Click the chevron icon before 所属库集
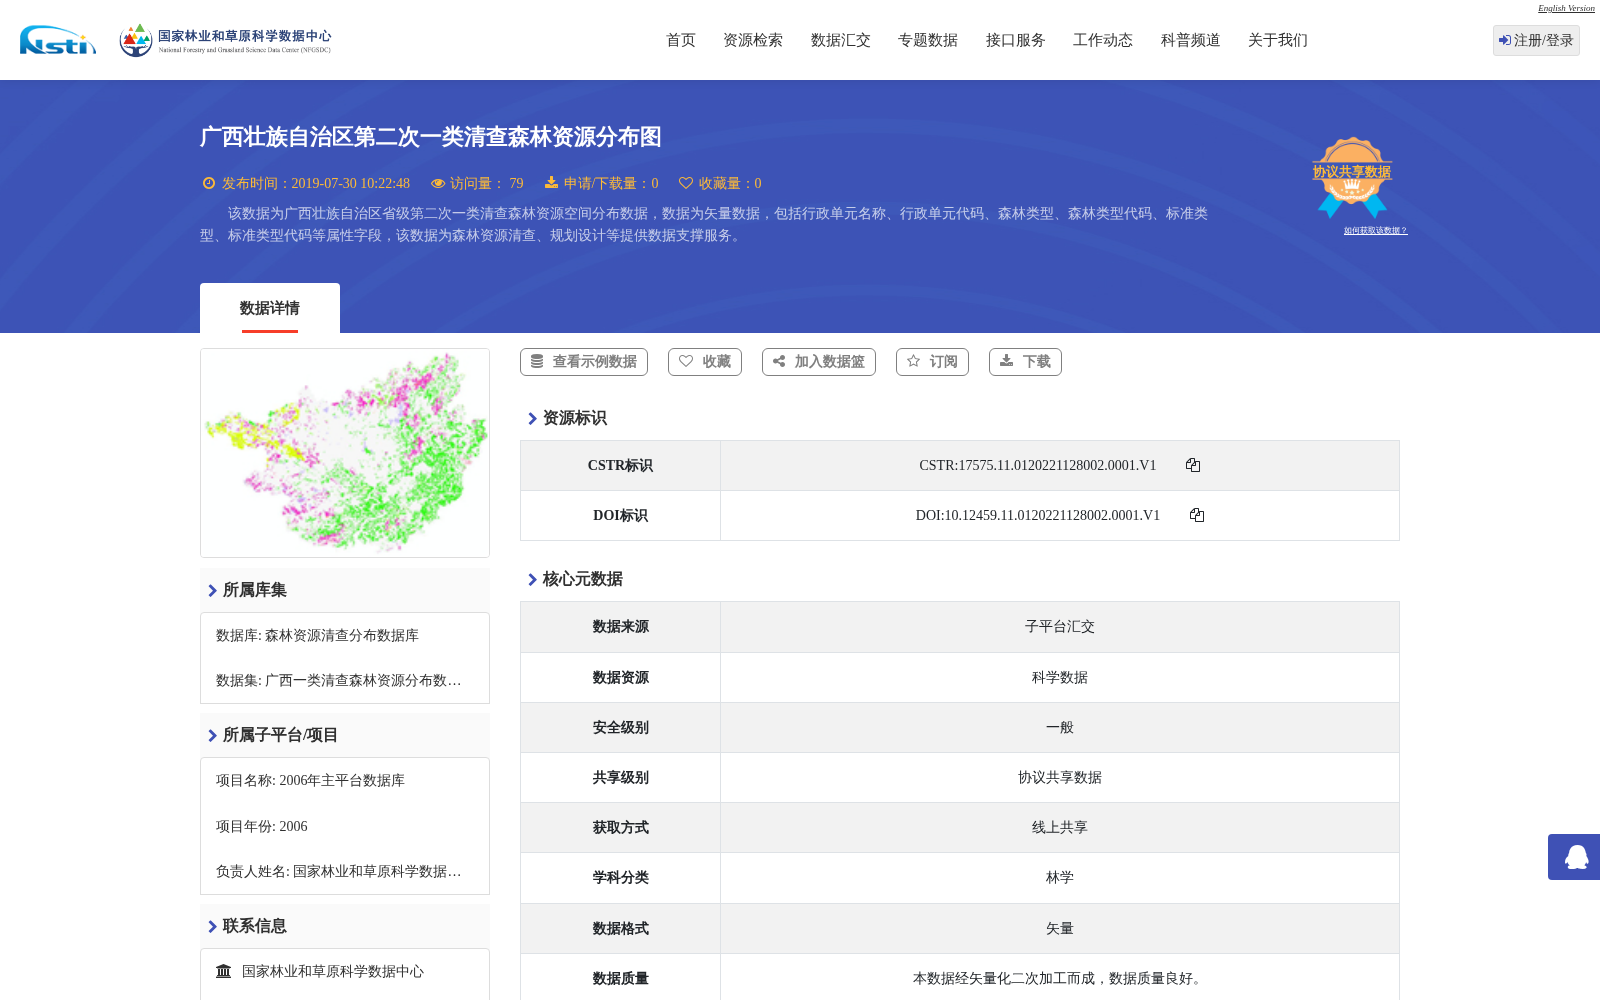1600x1000 pixels. pos(212,590)
